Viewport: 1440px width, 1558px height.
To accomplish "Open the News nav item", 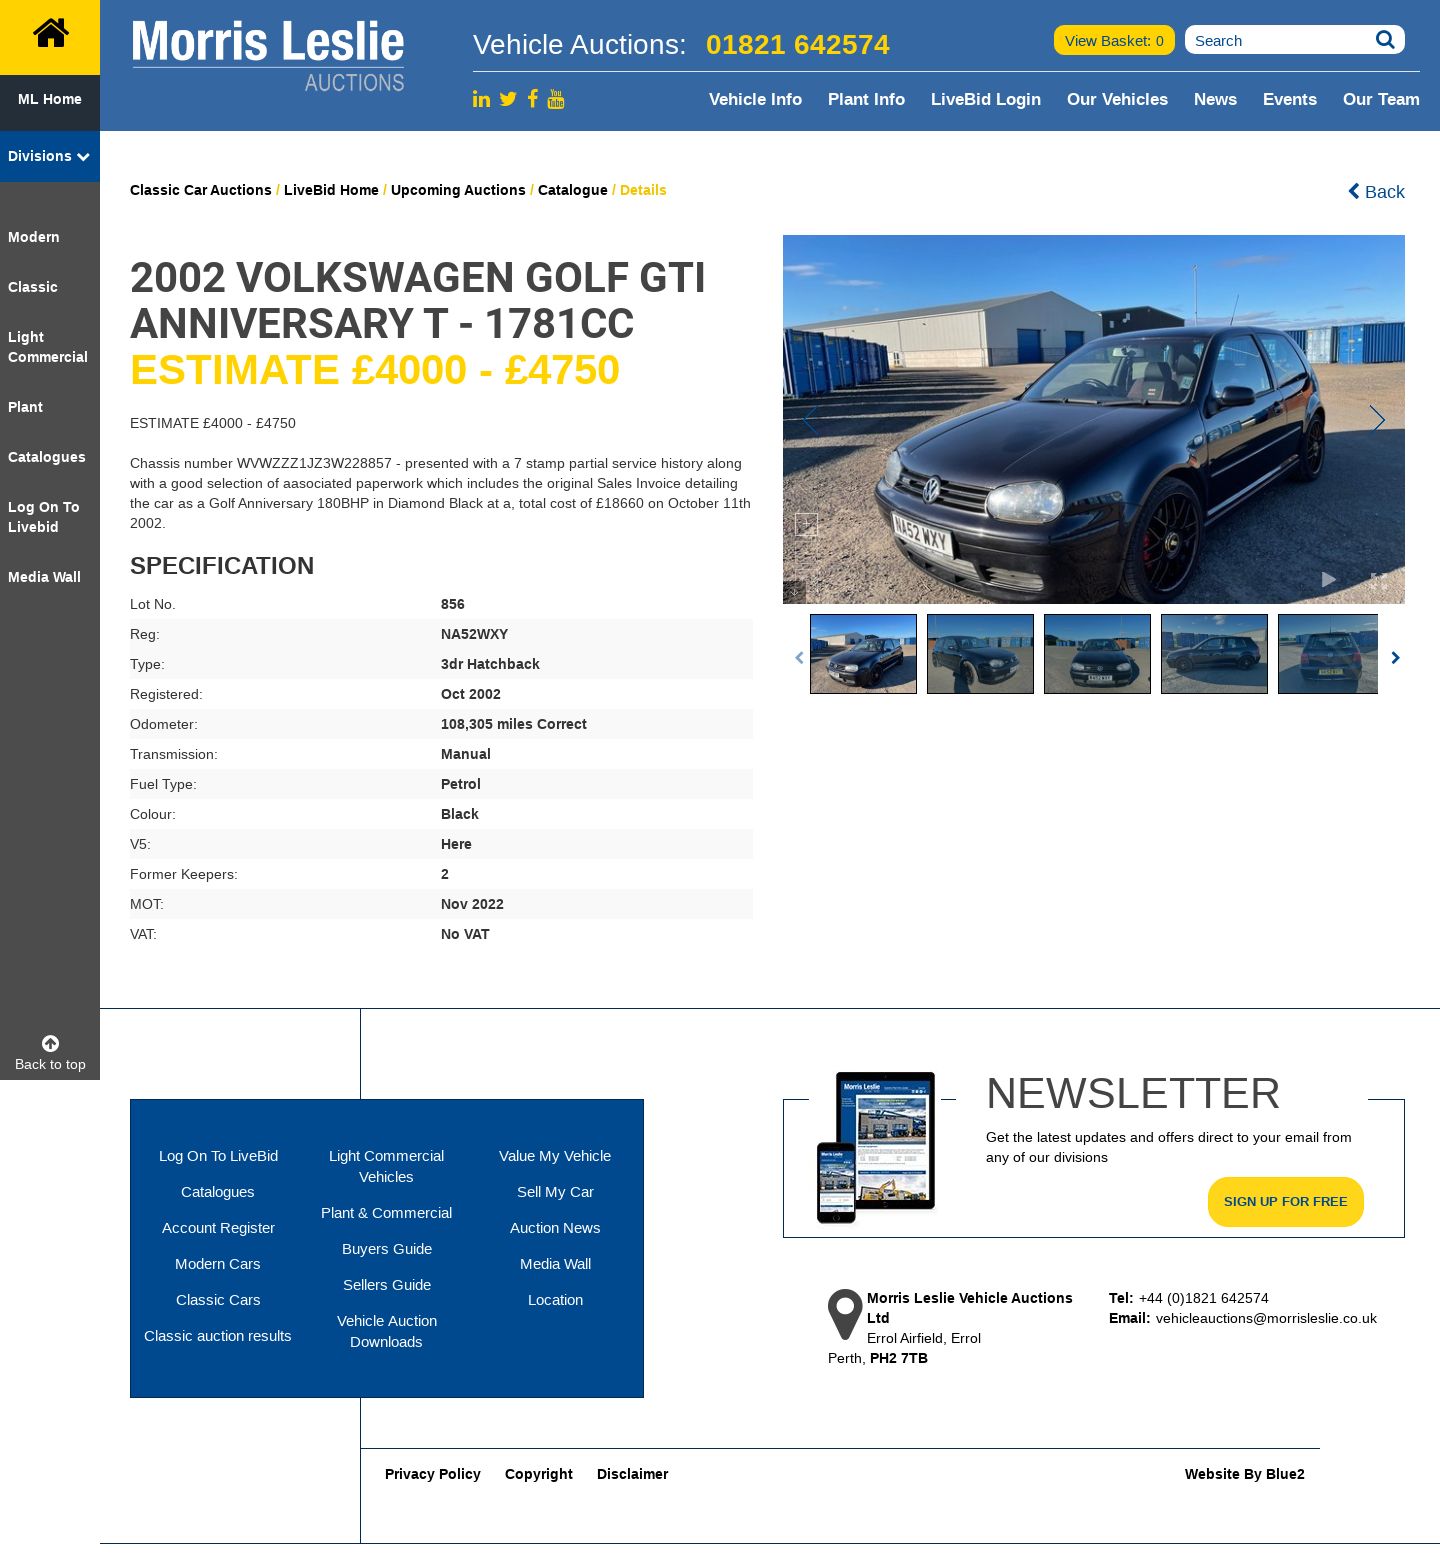I will click(x=1215, y=99).
